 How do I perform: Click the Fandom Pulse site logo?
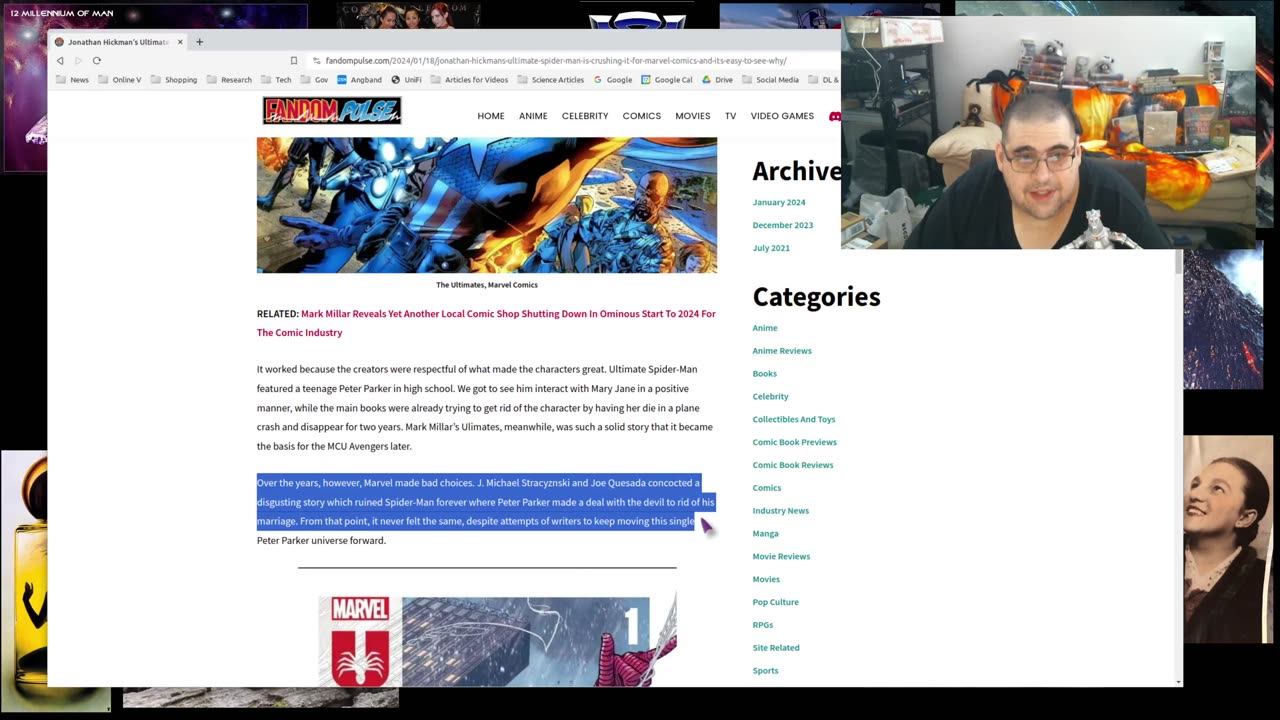pos(332,111)
